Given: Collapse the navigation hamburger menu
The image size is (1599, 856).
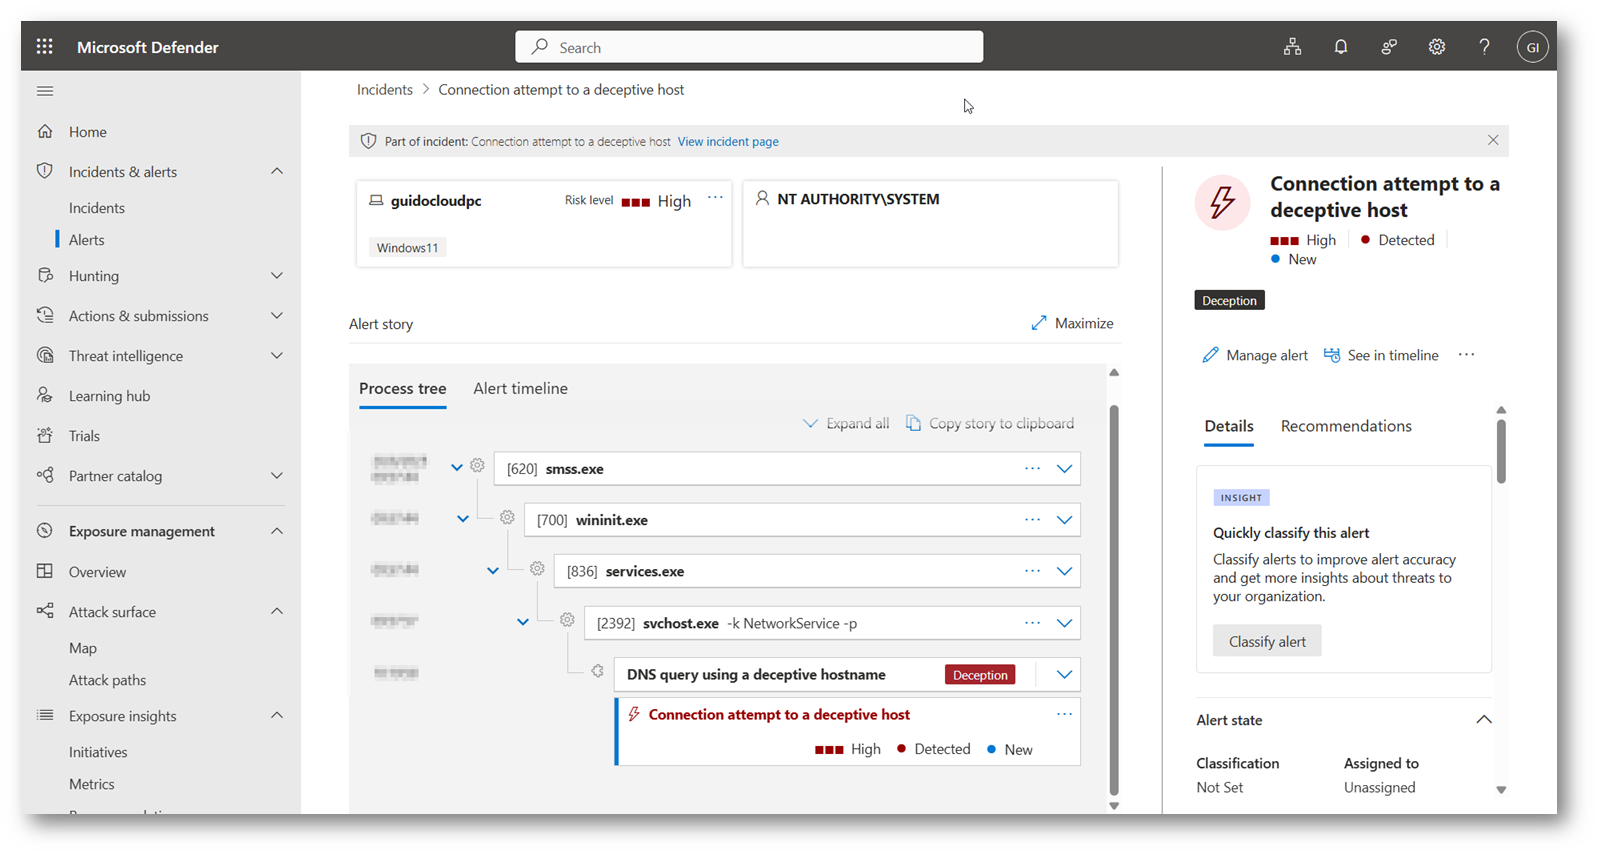Looking at the screenshot, I should point(45,91).
